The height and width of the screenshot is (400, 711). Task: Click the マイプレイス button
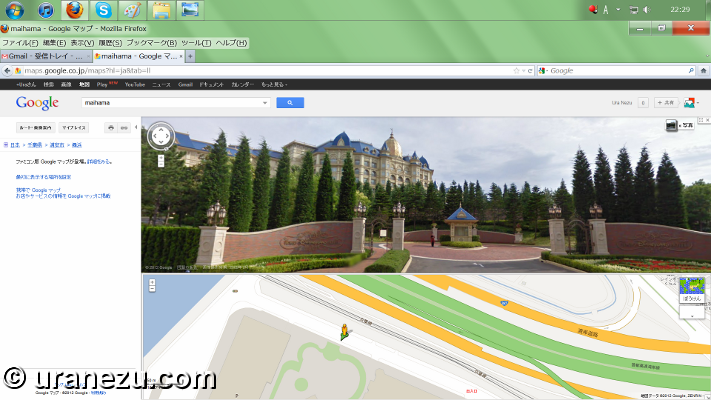click(x=73, y=128)
